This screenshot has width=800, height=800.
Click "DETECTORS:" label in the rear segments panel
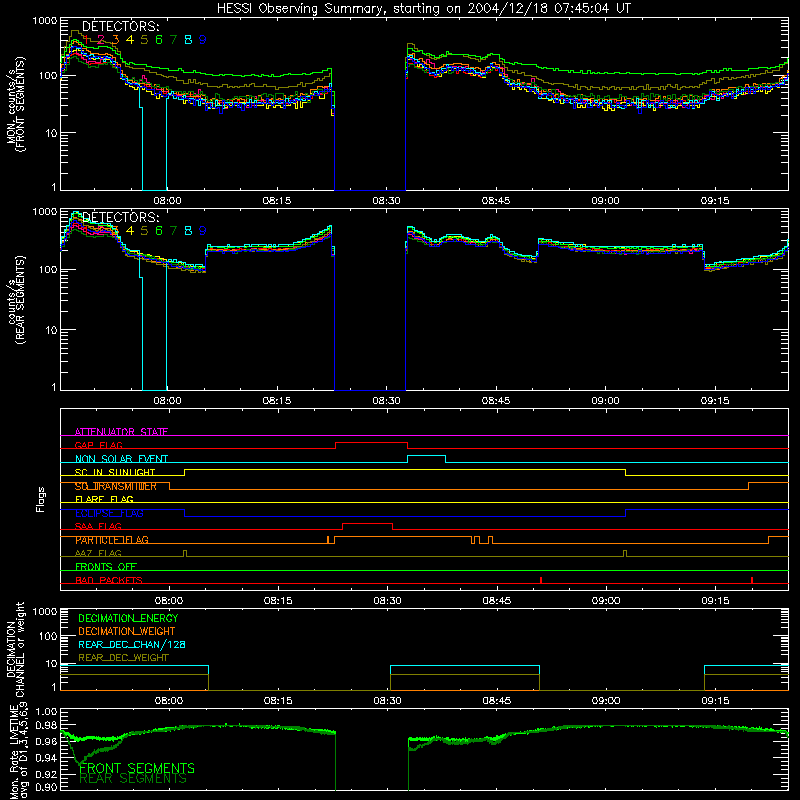(120, 217)
